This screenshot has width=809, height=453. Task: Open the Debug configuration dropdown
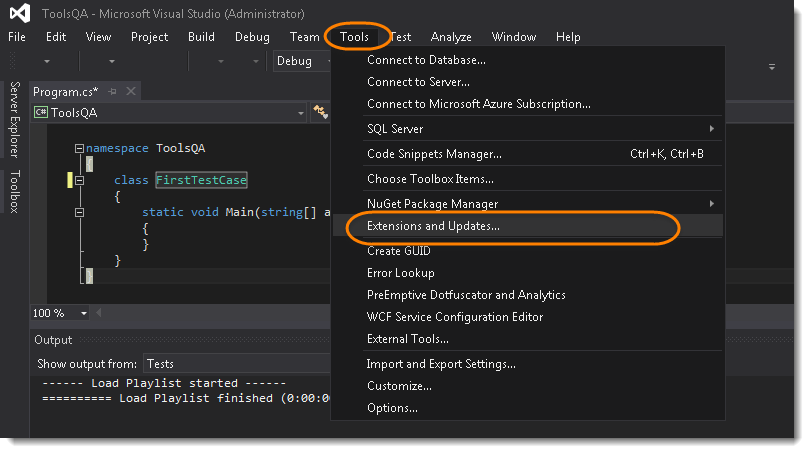click(301, 61)
